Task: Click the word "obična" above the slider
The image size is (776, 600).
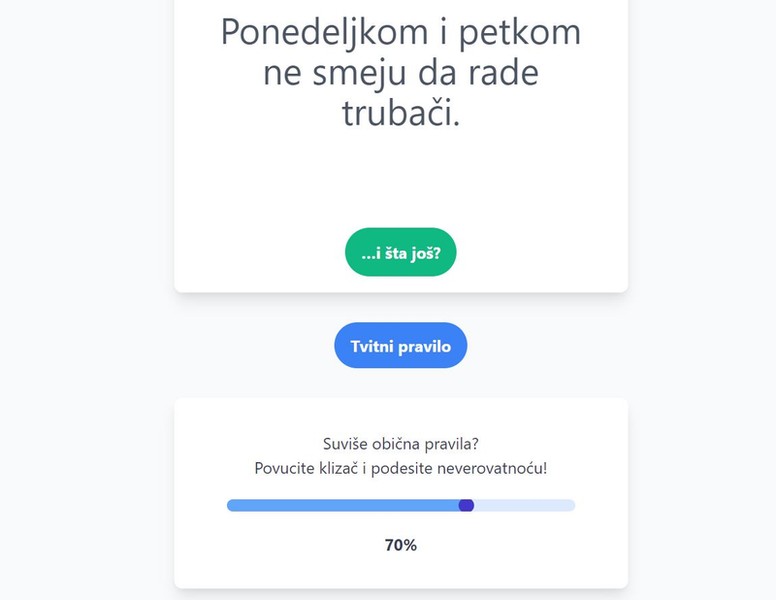Action: click(397, 444)
